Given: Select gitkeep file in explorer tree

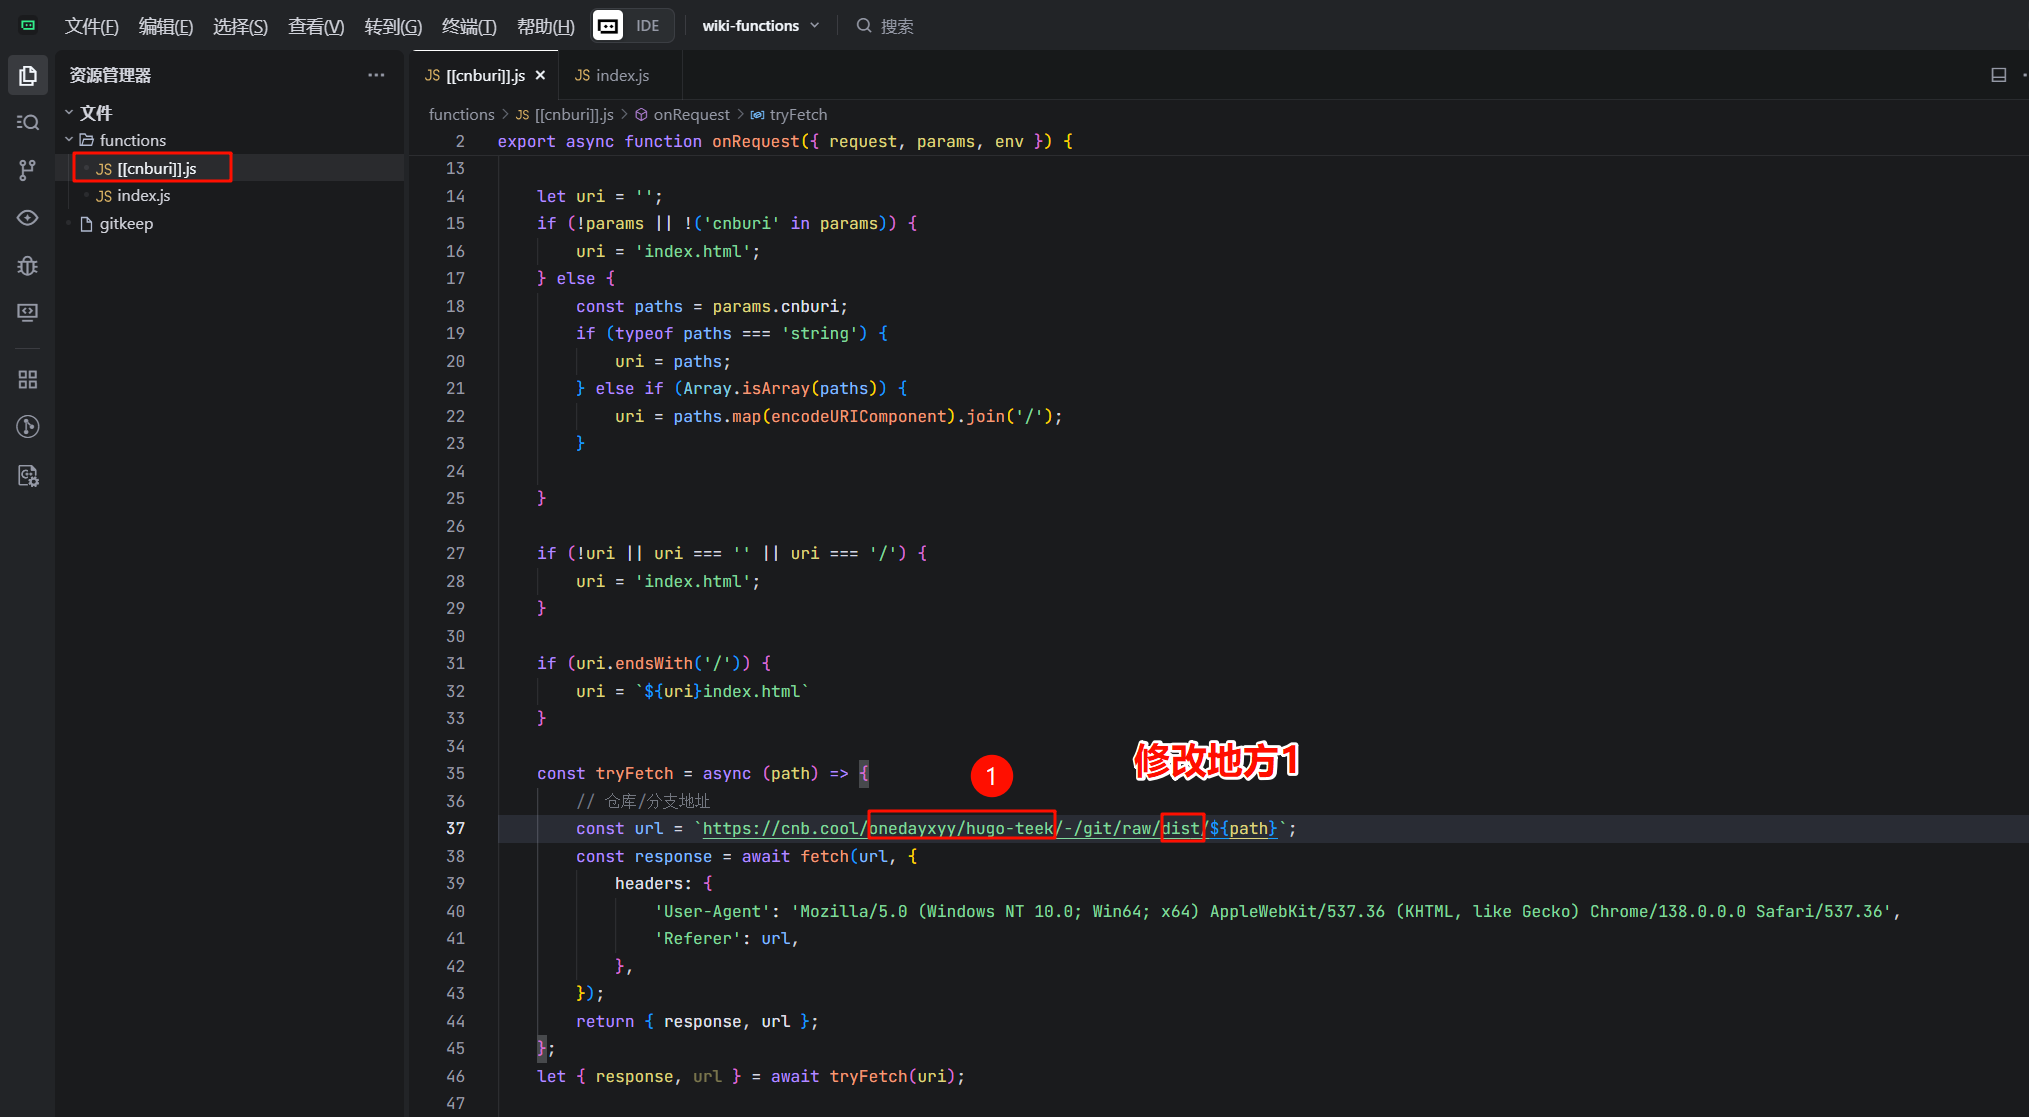Looking at the screenshot, I should point(126,224).
